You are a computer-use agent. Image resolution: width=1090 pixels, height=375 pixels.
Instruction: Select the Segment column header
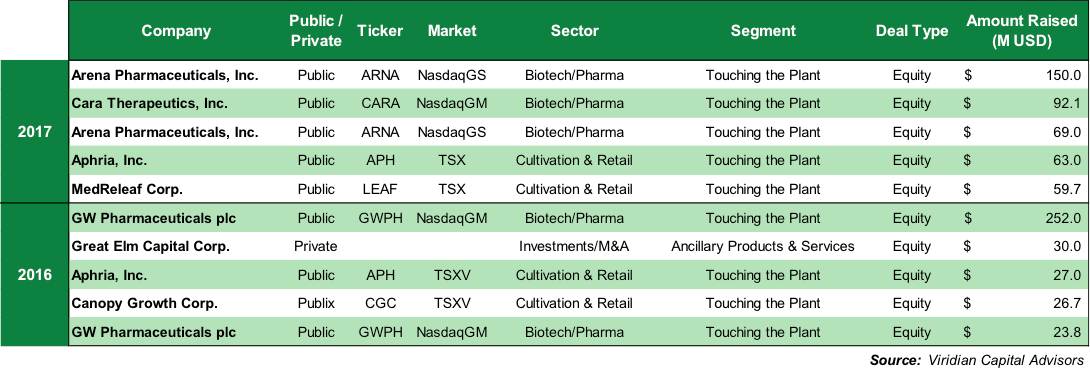tap(763, 31)
